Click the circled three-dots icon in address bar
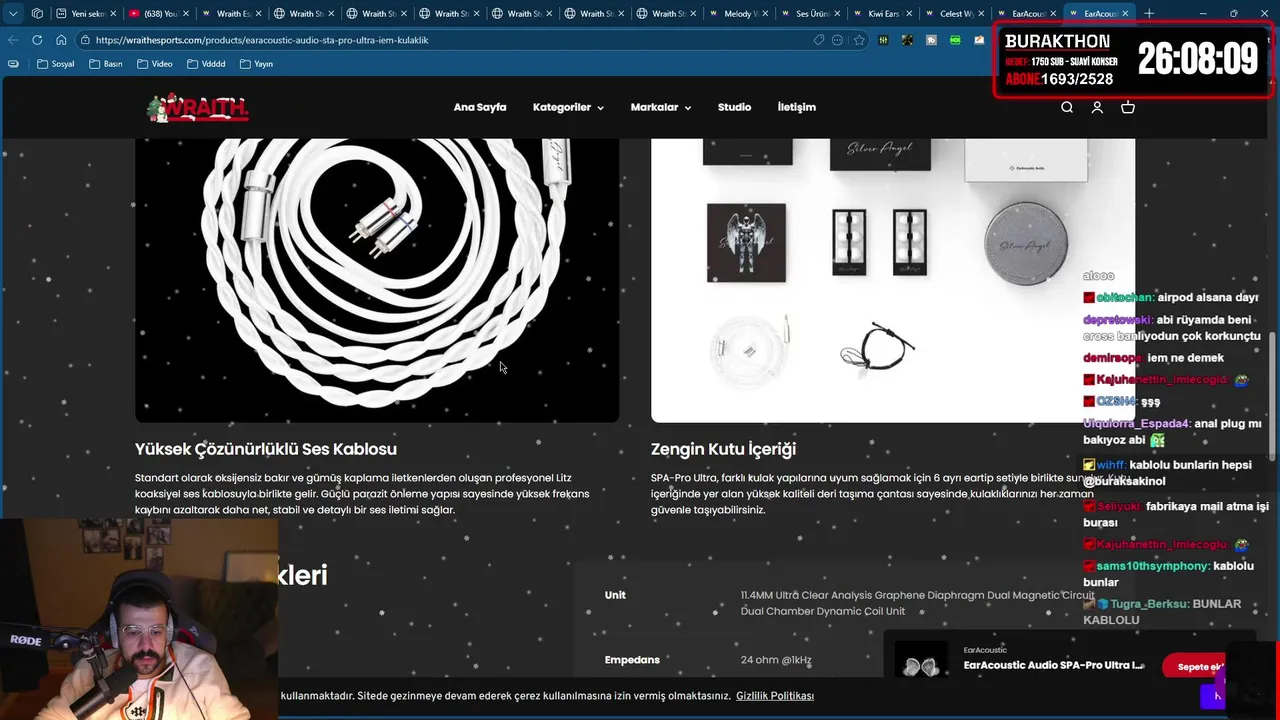 point(837,40)
